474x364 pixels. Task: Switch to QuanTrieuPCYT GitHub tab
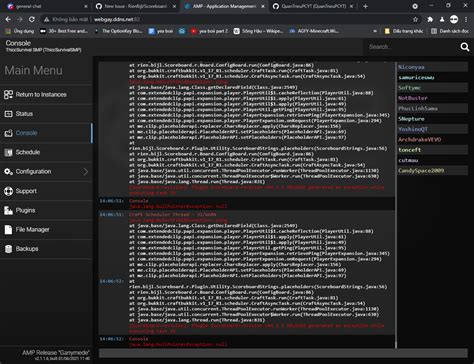click(313, 6)
